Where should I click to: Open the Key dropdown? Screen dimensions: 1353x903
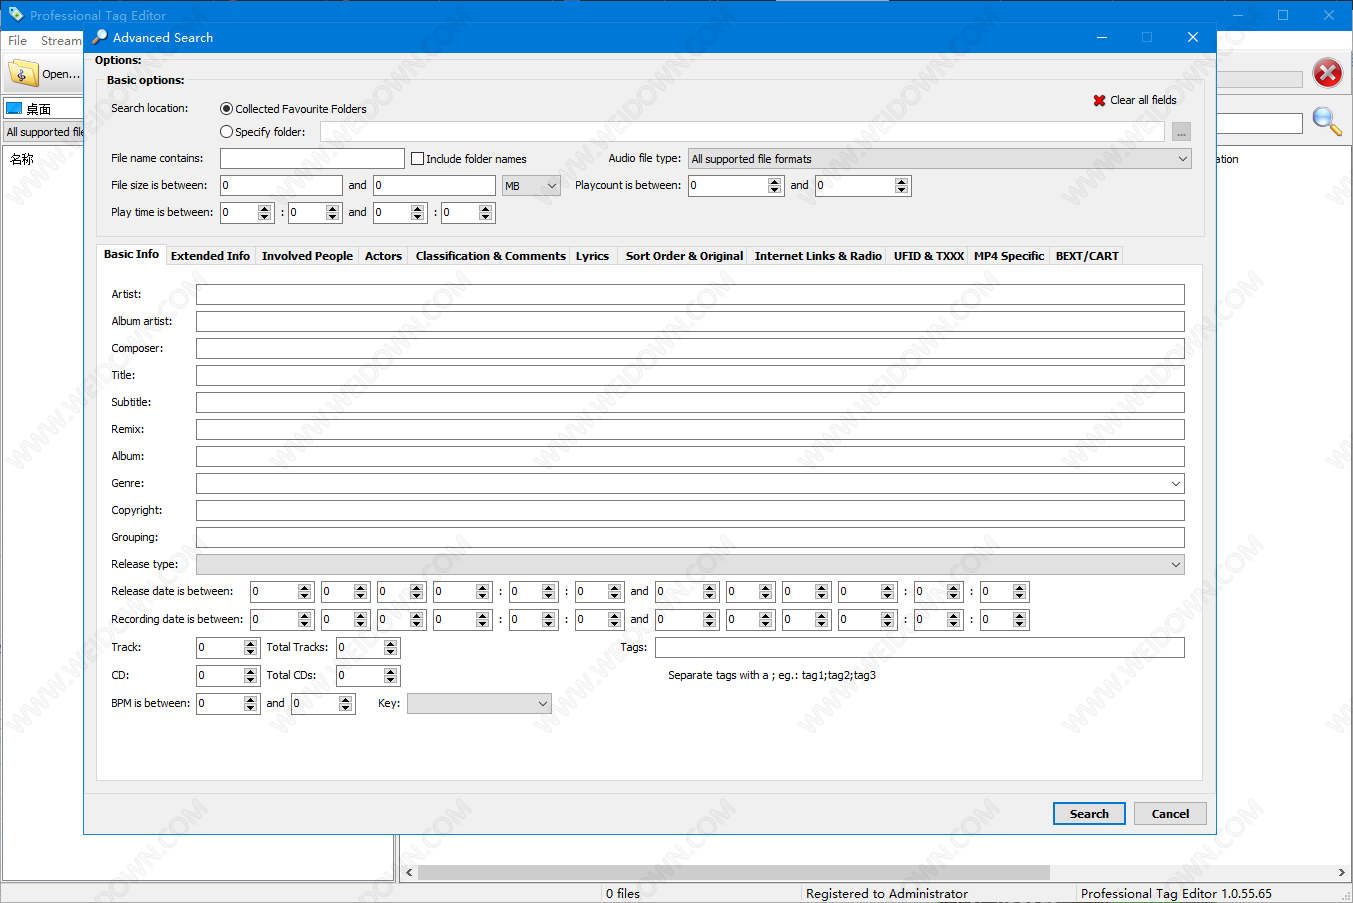coord(479,703)
